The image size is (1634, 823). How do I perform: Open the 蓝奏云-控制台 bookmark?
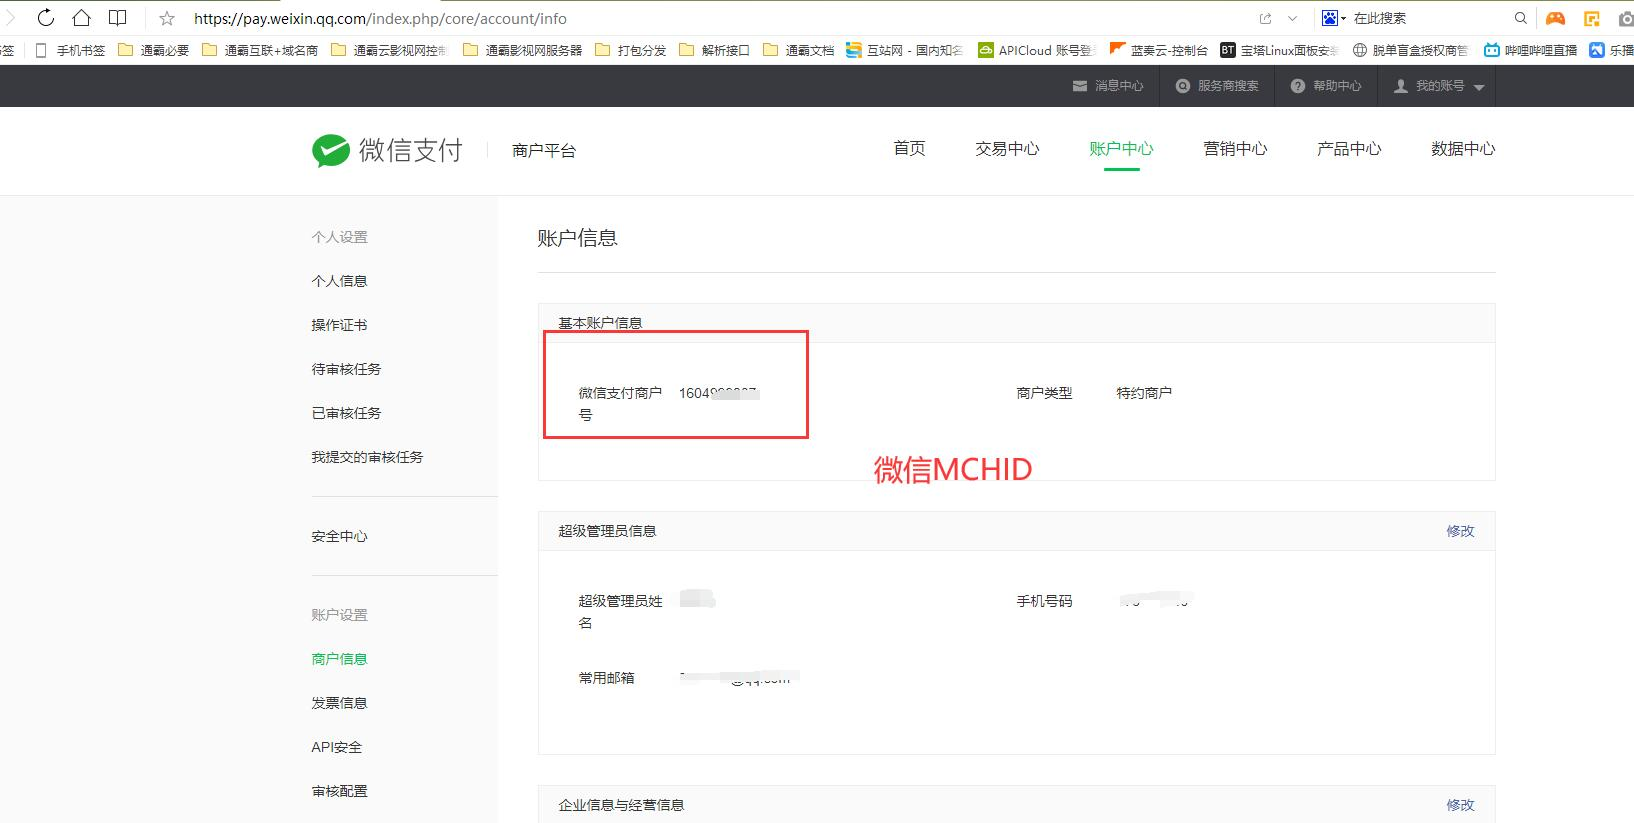click(x=1159, y=50)
